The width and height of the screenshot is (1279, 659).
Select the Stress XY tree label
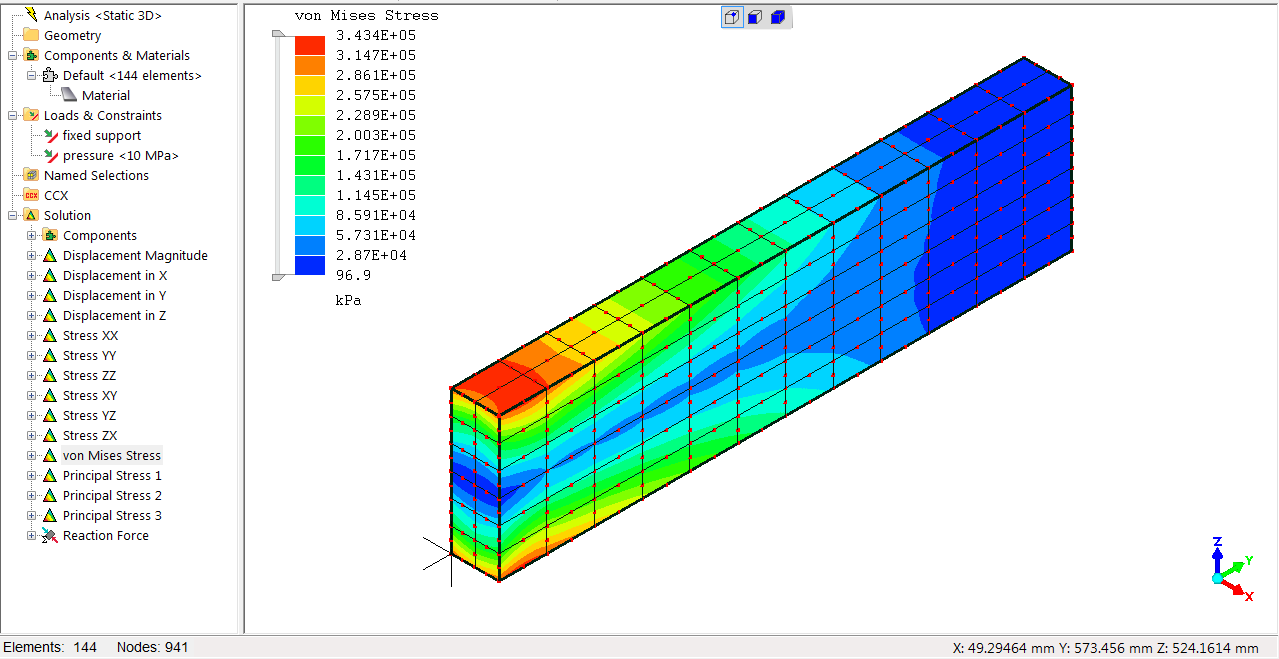pos(90,395)
